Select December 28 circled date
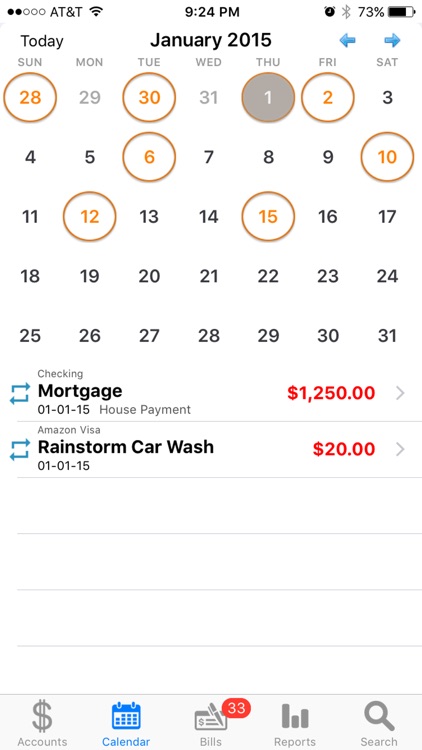The image size is (422, 750). [30, 97]
